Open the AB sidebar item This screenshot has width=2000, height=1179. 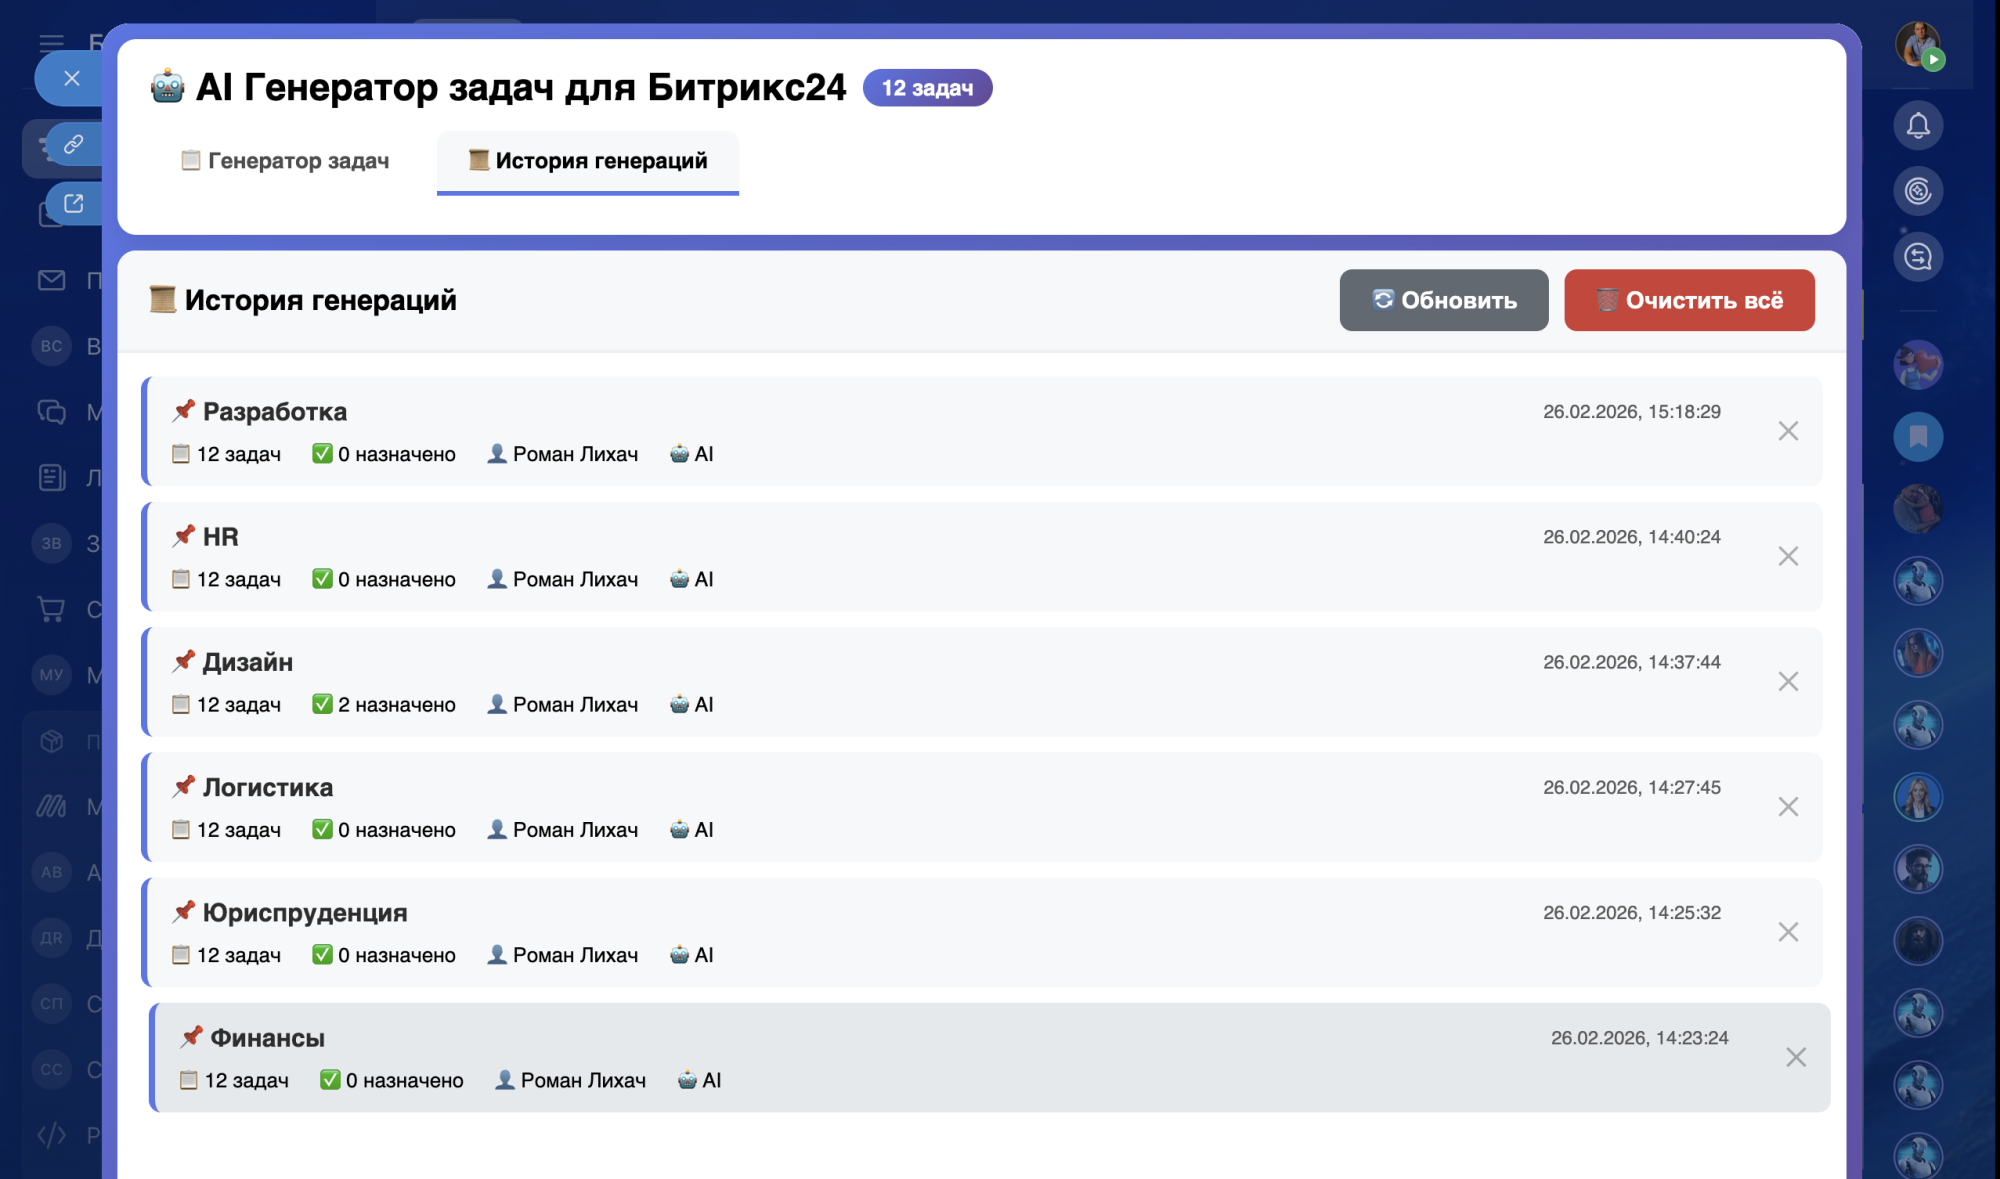[x=52, y=872]
